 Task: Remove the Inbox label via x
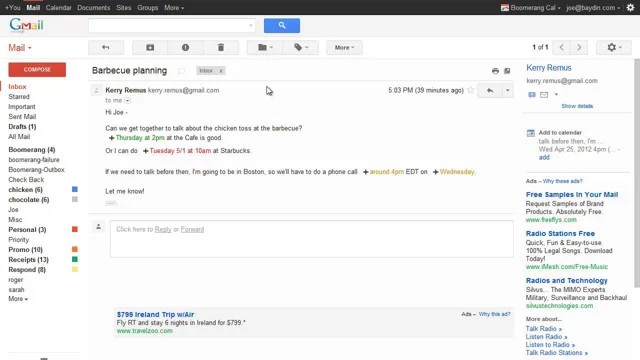coord(221,71)
